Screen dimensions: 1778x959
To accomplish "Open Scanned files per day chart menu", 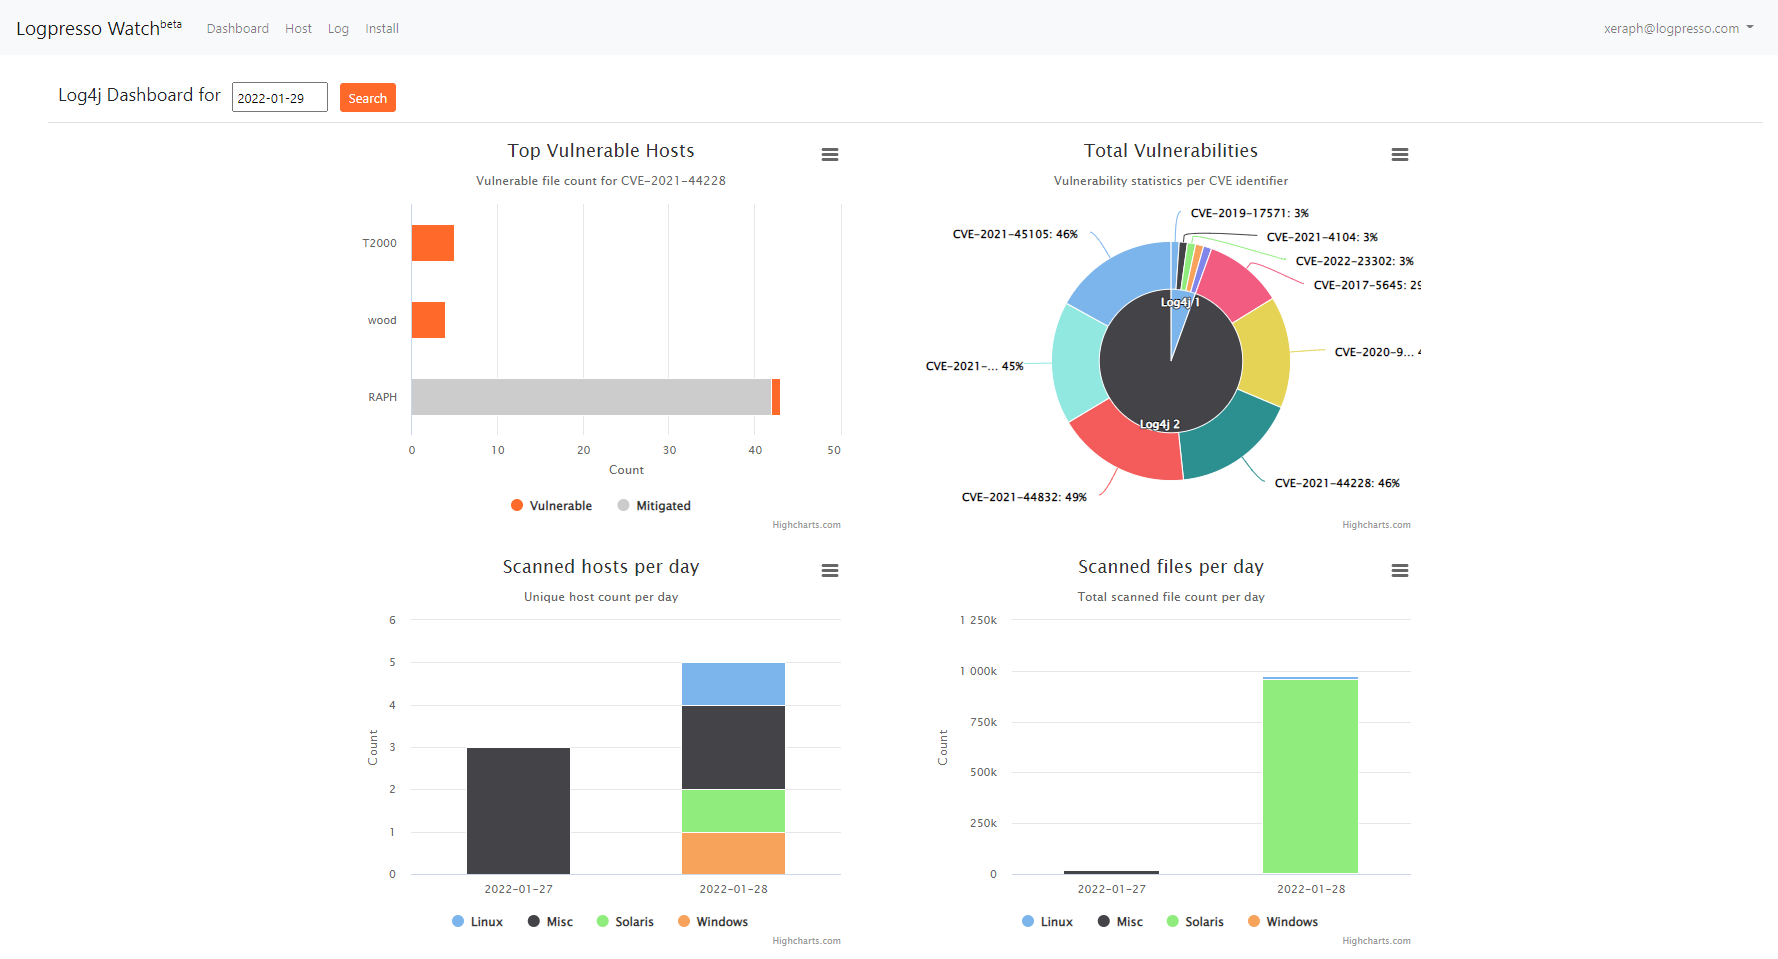I will pyautogui.click(x=1399, y=571).
